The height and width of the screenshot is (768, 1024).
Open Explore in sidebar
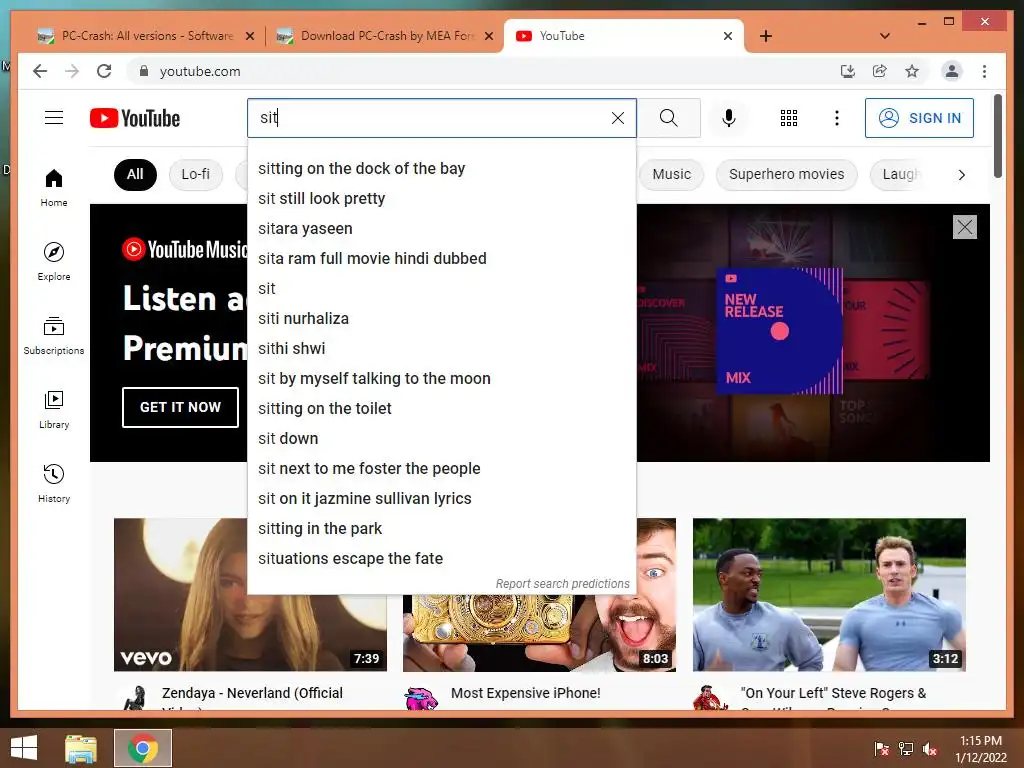point(54,262)
